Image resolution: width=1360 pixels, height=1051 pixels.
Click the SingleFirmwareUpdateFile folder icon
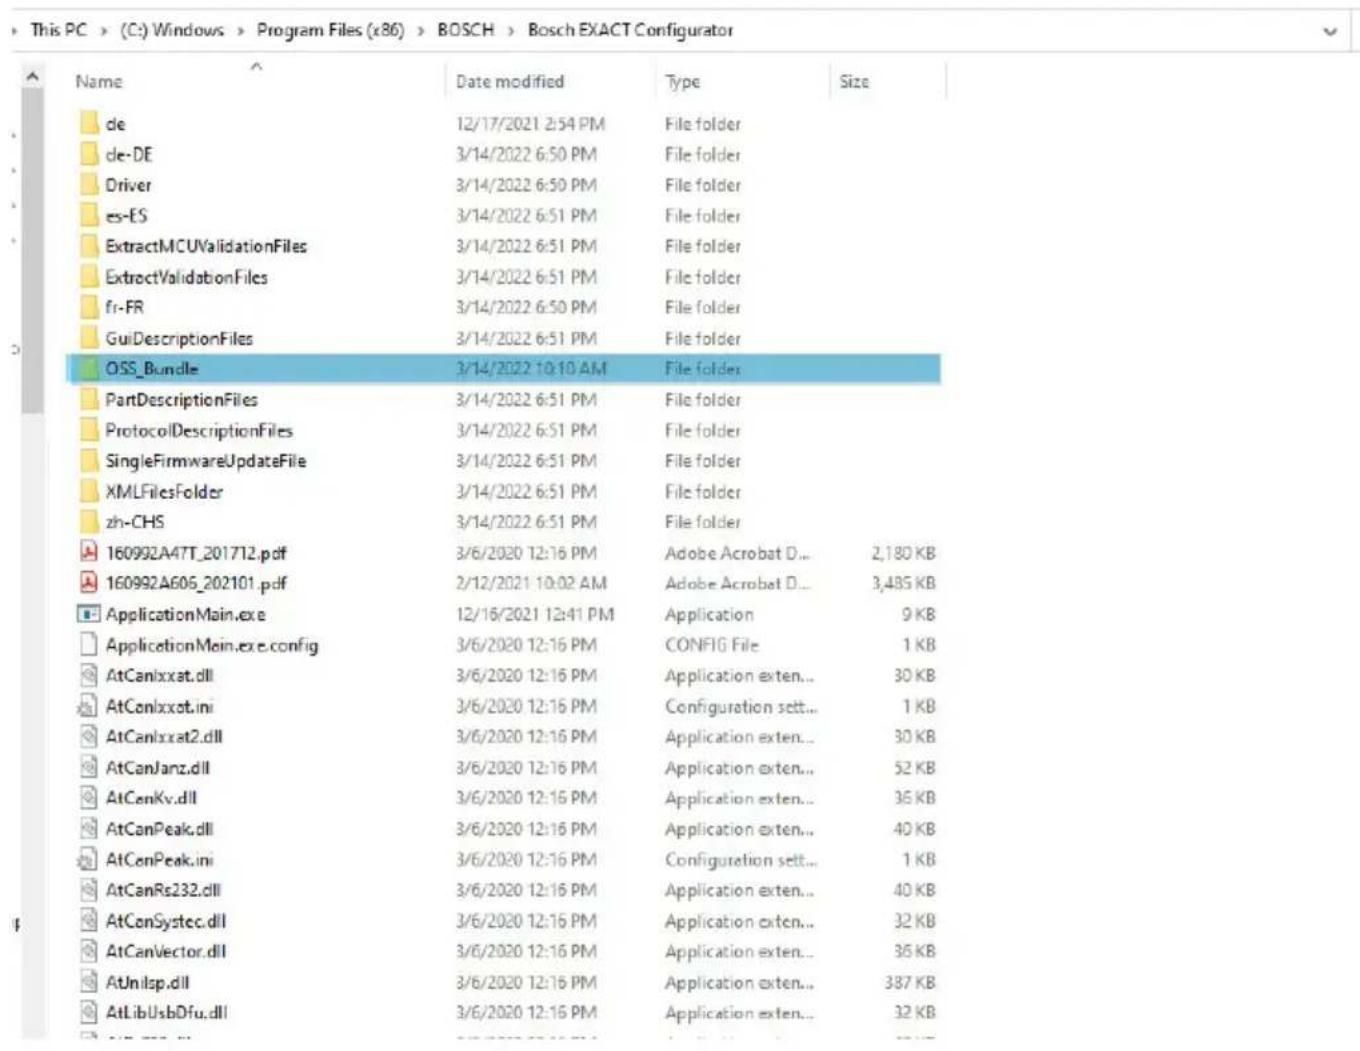pos(89,461)
